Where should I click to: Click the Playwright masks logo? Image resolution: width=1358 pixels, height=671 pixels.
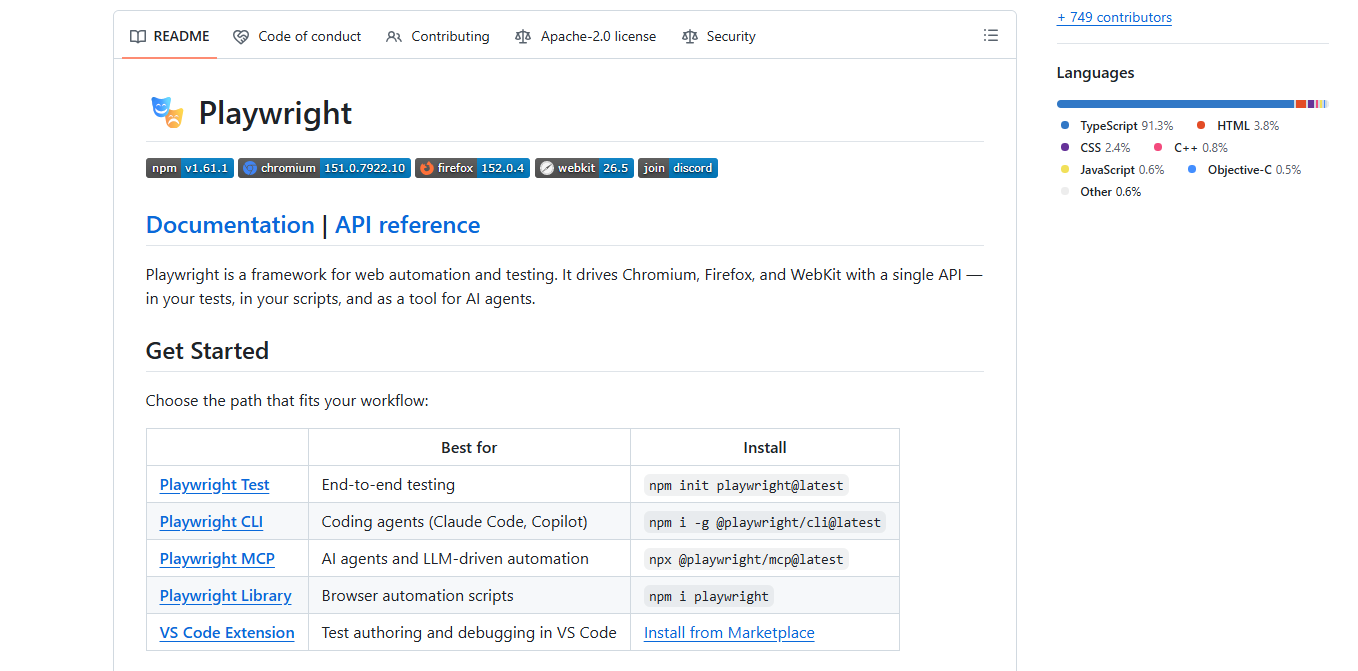coord(167,112)
